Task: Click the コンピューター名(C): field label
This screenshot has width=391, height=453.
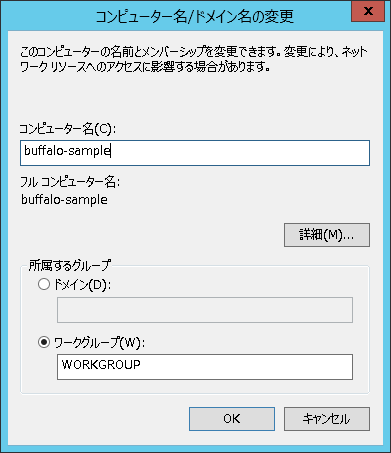Action: [68, 129]
